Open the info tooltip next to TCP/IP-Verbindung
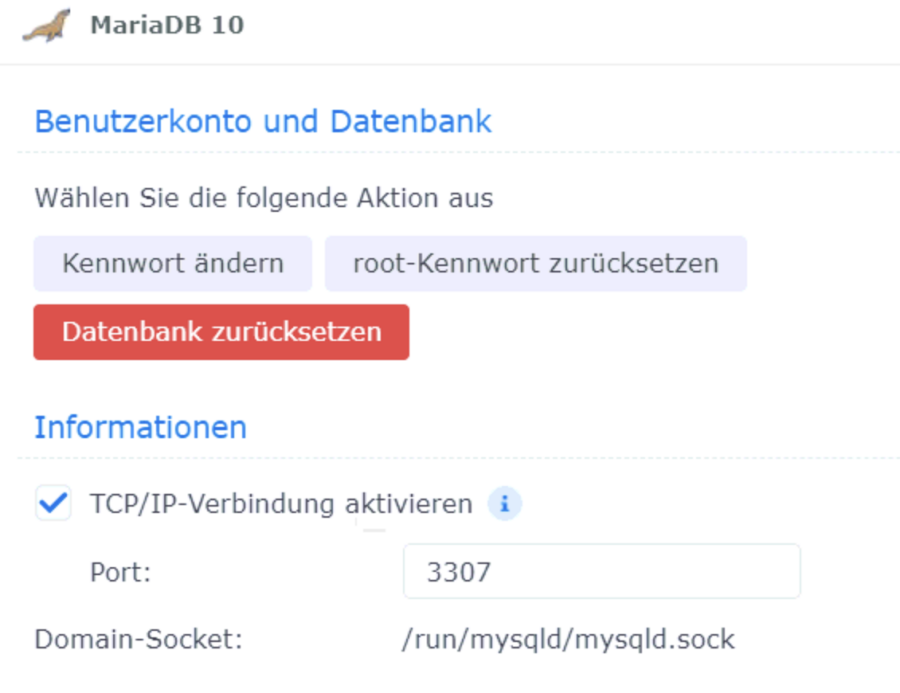900x693 pixels. tap(505, 504)
